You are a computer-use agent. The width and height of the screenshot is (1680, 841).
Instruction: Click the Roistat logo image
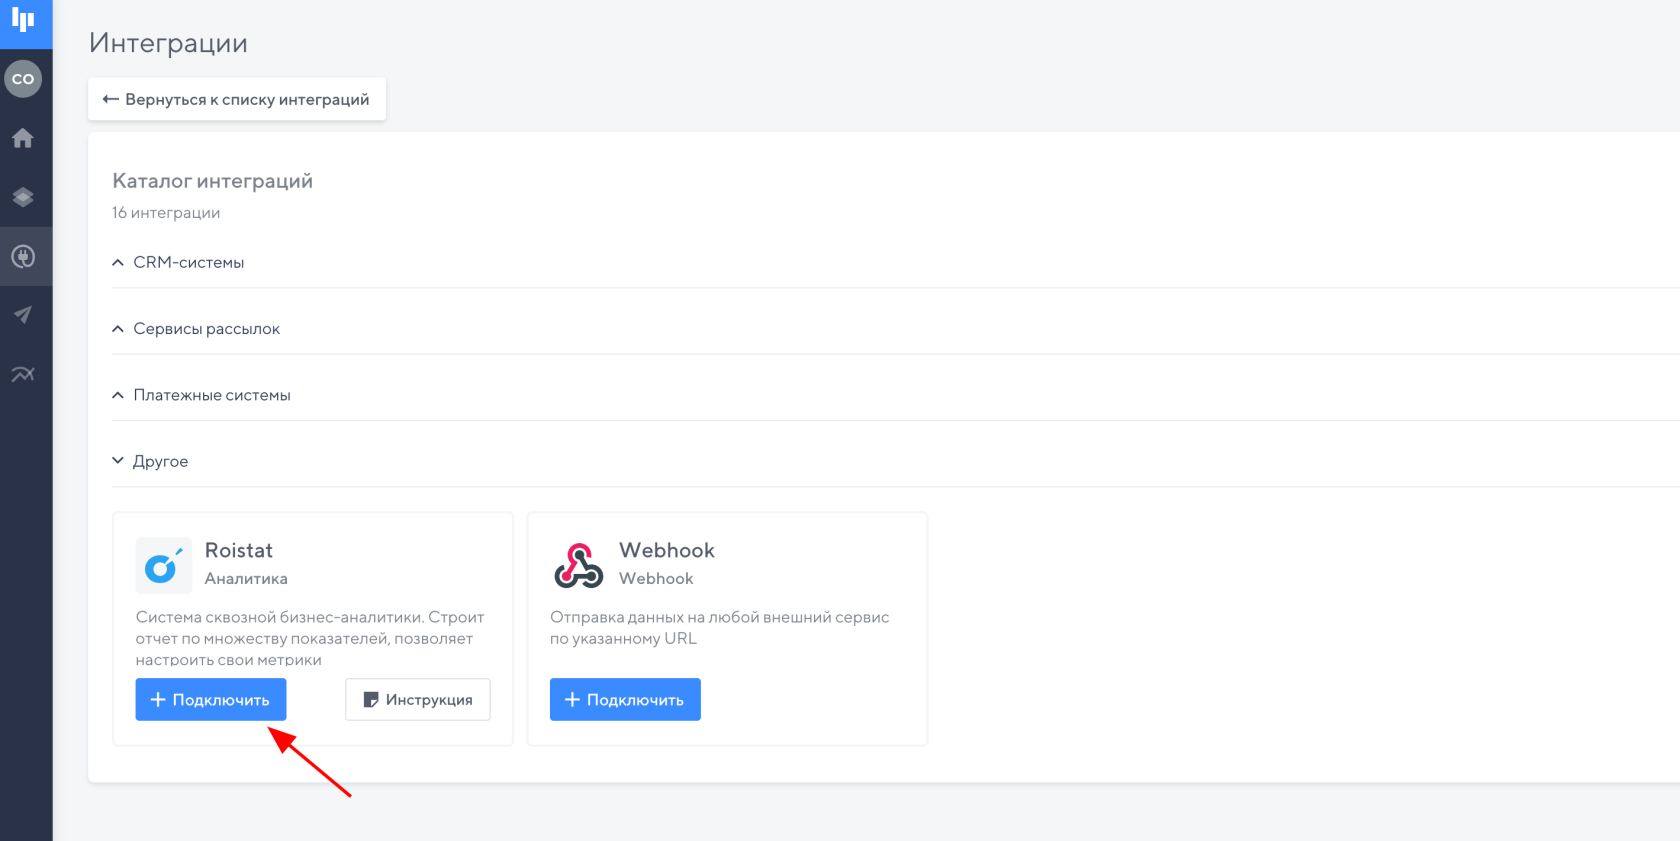pyautogui.click(x=163, y=565)
